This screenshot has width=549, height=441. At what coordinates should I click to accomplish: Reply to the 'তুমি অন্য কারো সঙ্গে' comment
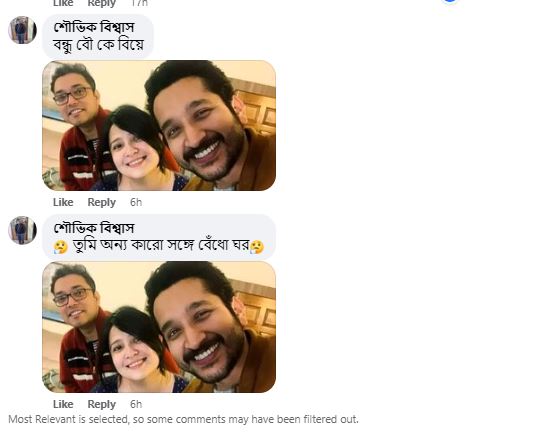[102, 404]
